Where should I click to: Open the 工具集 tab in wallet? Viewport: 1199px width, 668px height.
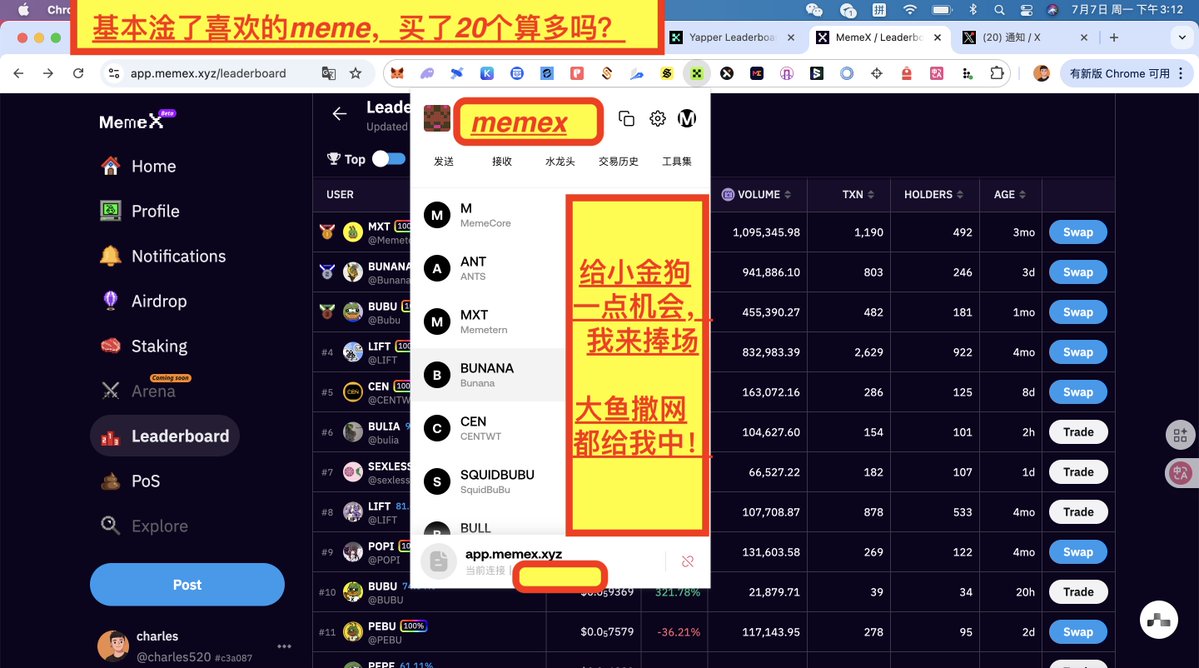(x=677, y=161)
